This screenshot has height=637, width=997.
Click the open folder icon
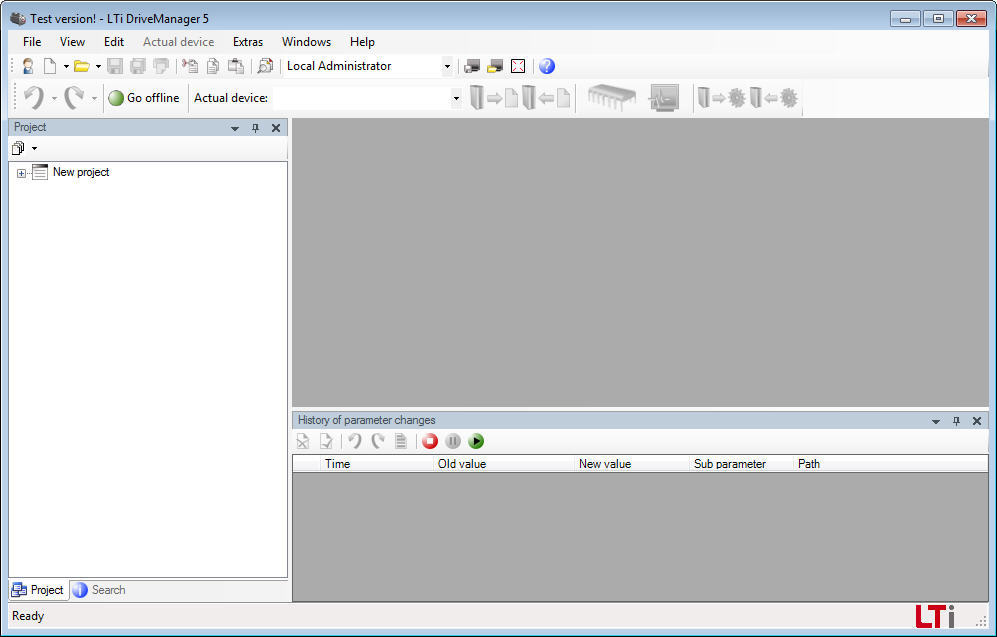coord(81,66)
